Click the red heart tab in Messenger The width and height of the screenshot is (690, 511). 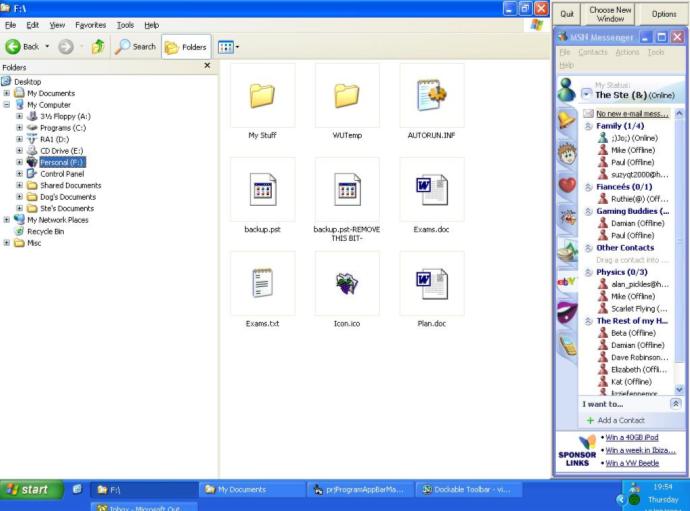pyautogui.click(x=567, y=185)
